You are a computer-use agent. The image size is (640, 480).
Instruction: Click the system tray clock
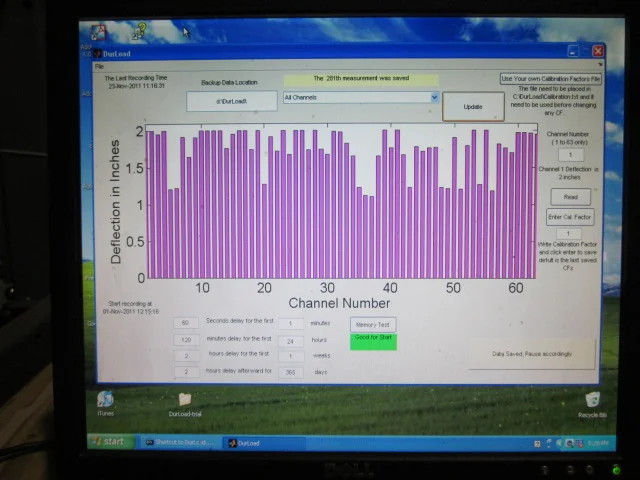[x=598, y=443]
